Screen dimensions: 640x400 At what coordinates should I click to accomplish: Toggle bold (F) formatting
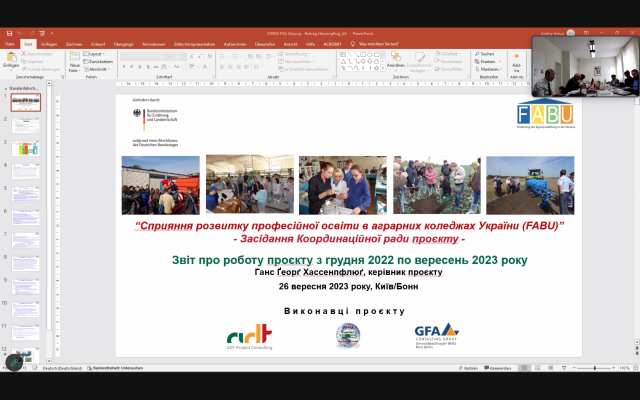124,67
